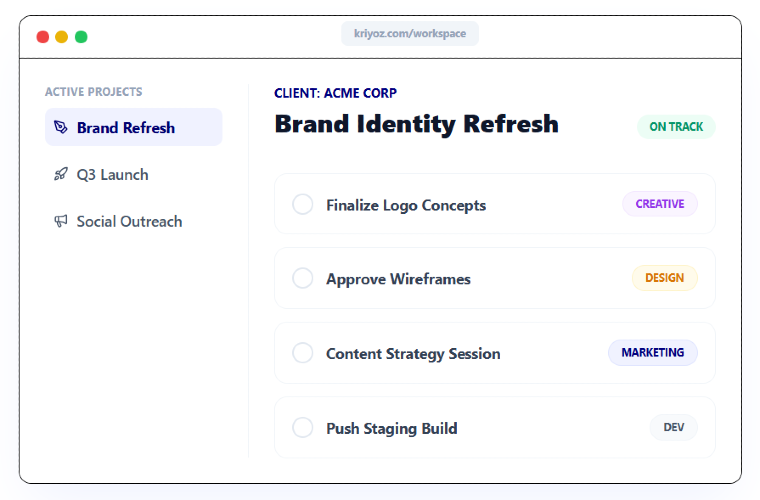Open the Brand Refresh project
This screenshot has width=760, height=500.
126,127
